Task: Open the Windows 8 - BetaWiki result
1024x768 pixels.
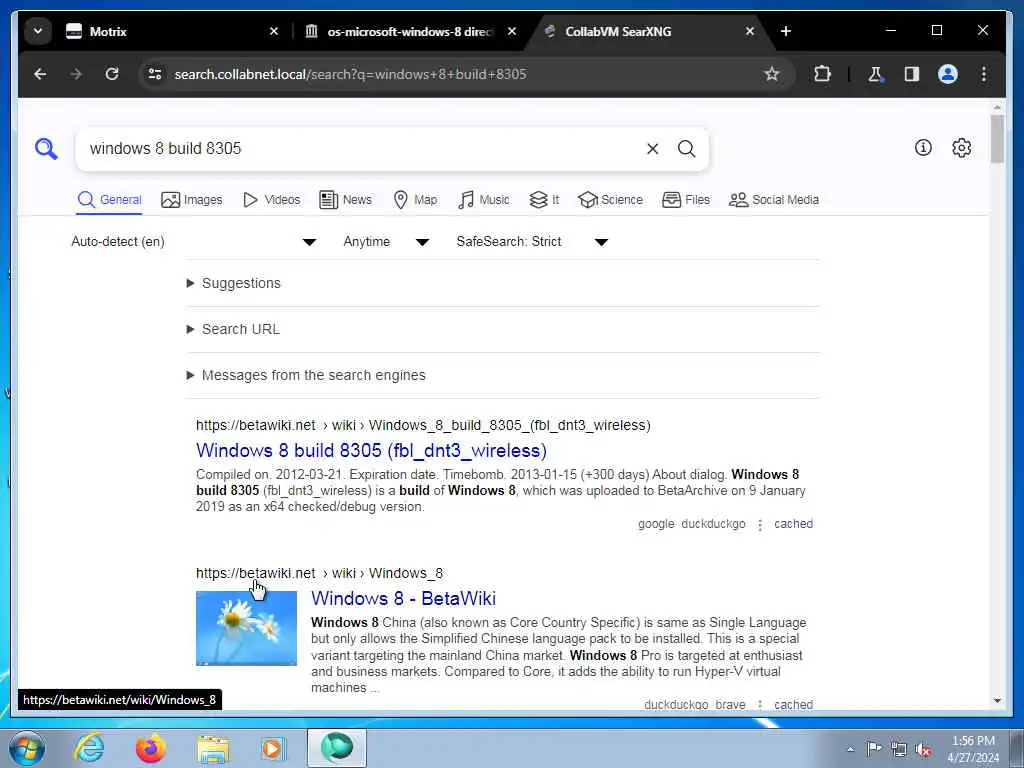Action: (x=404, y=598)
